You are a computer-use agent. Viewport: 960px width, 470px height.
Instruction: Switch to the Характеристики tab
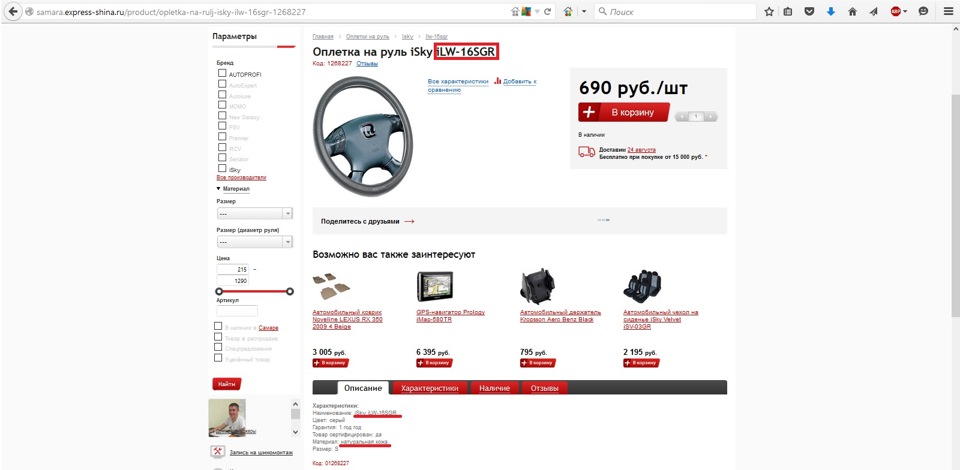(429, 388)
